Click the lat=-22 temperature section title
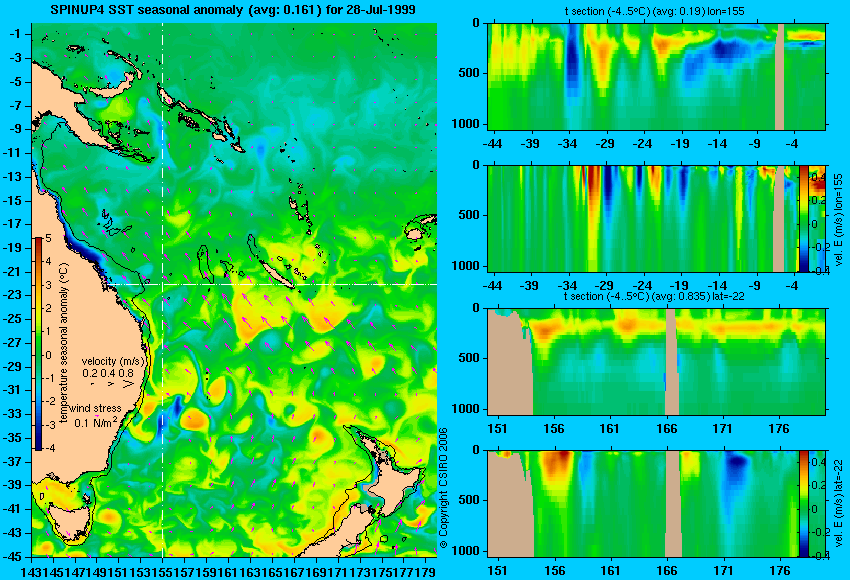 [x=654, y=297]
